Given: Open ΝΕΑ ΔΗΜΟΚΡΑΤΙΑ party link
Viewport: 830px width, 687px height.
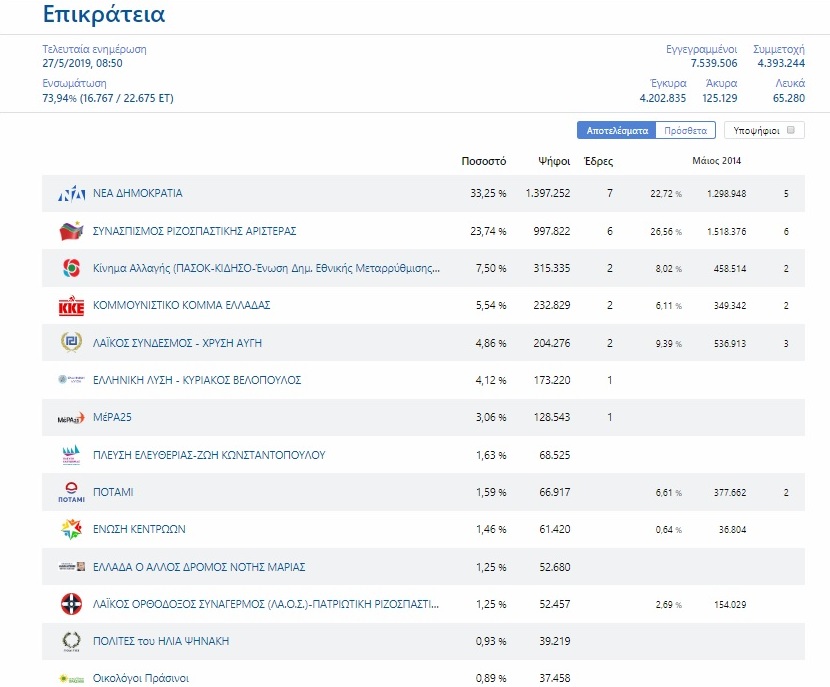Looking at the screenshot, I should (x=138, y=193).
